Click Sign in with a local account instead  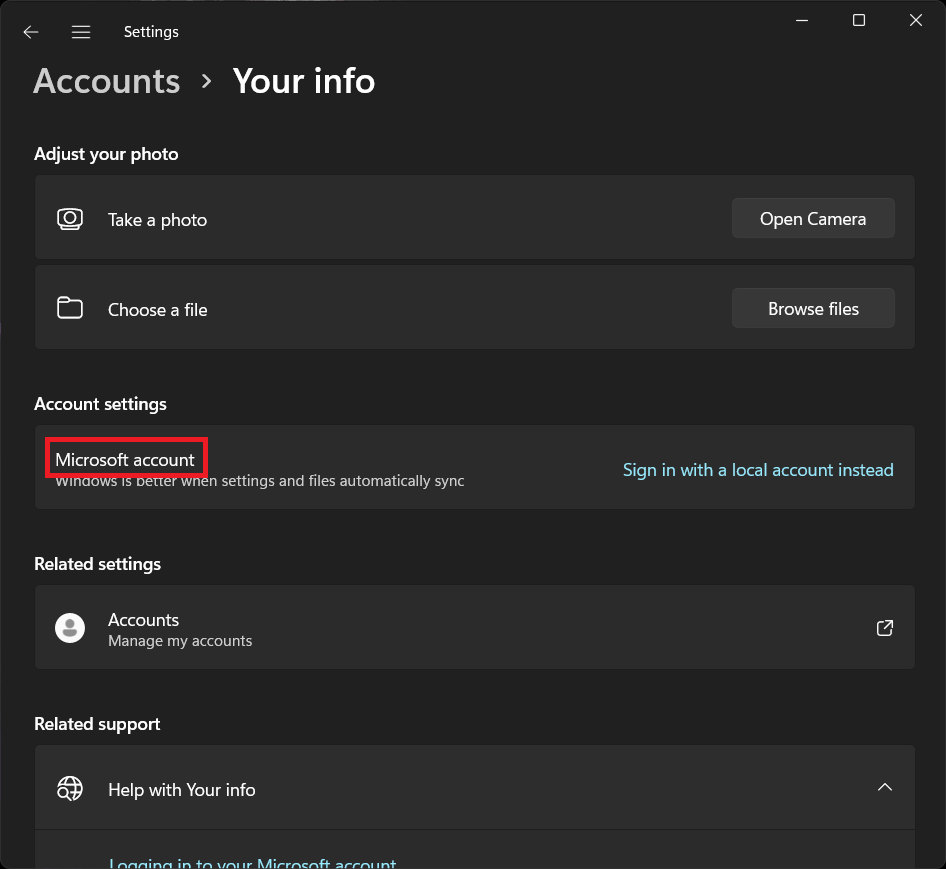tap(758, 470)
